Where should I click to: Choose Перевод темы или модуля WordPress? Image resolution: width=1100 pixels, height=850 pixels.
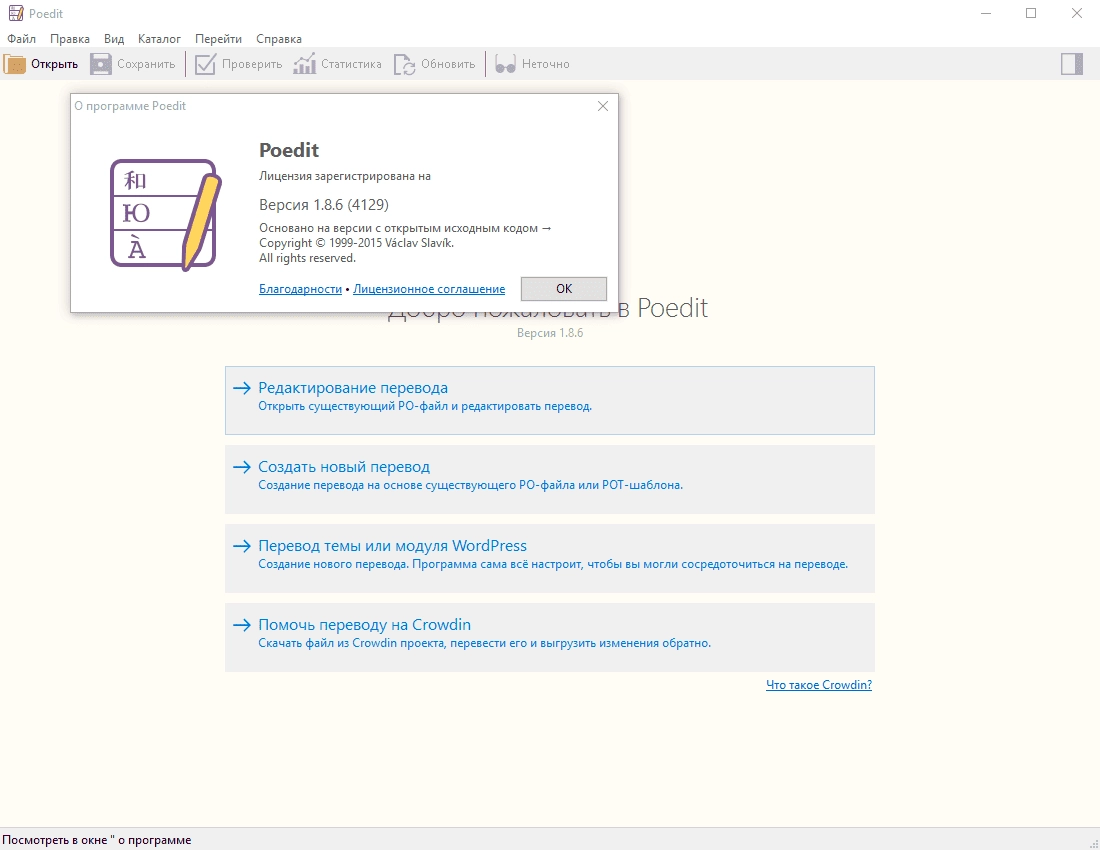[550, 558]
